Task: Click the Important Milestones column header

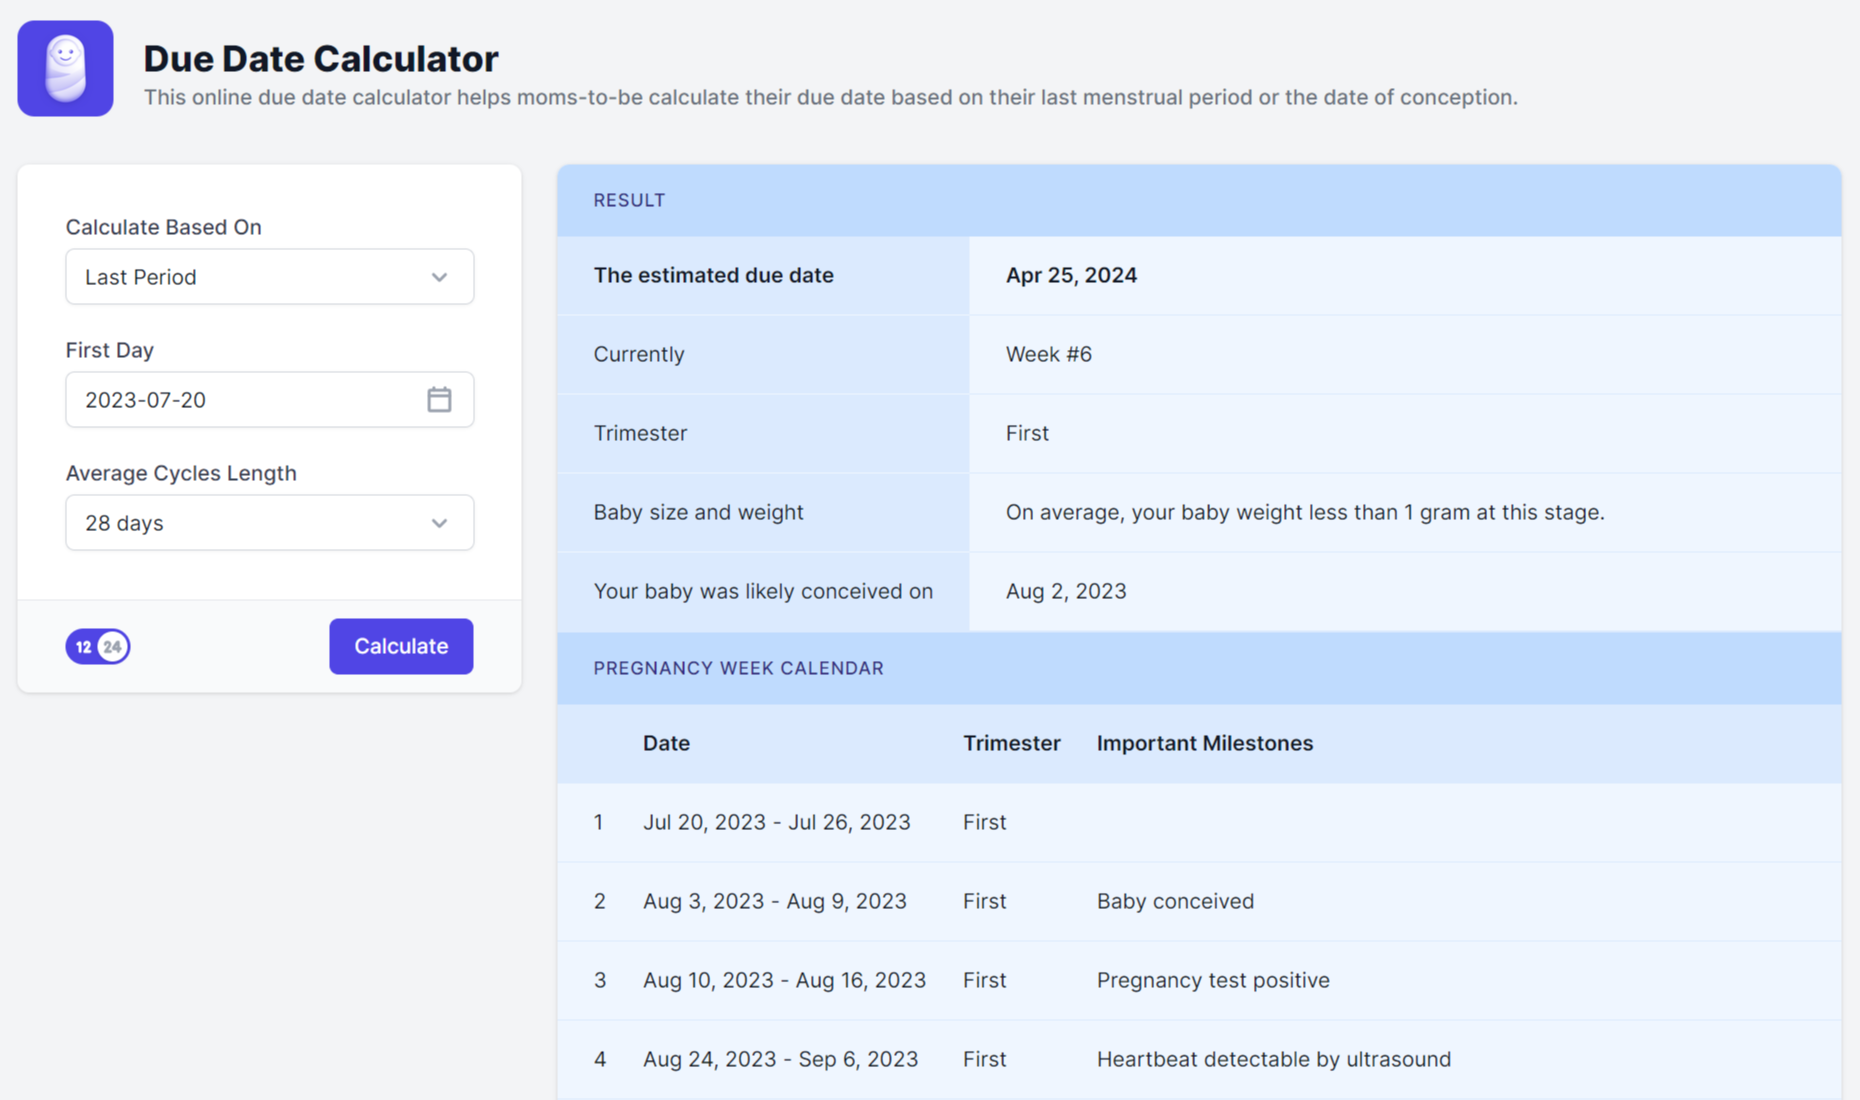Action: [x=1204, y=743]
